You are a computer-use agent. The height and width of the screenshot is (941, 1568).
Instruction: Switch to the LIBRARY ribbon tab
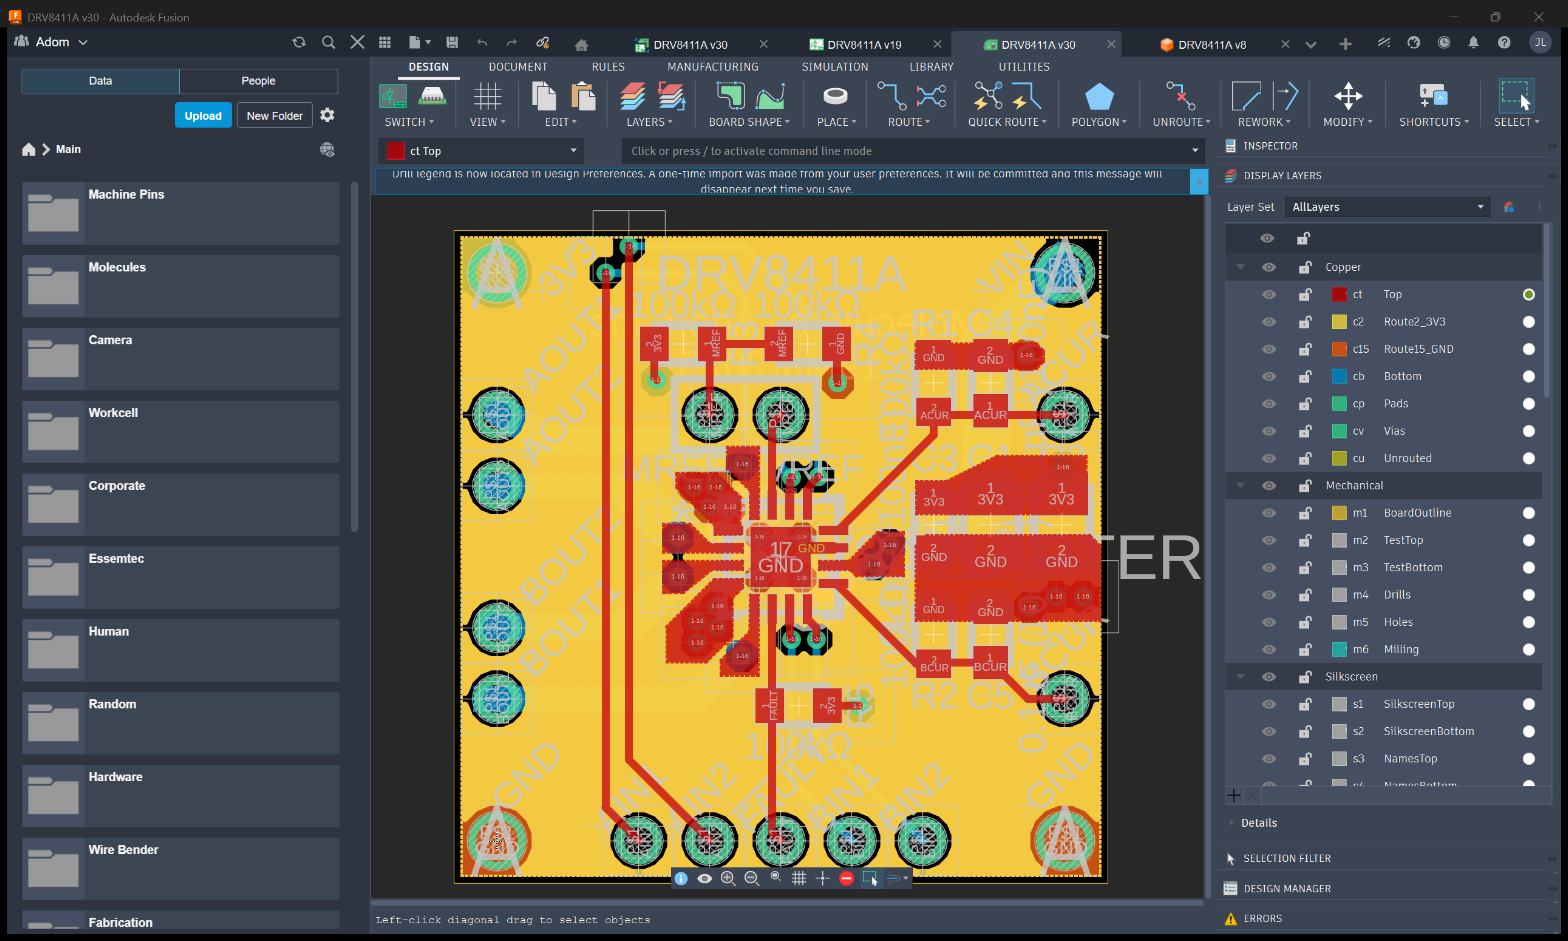931,67
